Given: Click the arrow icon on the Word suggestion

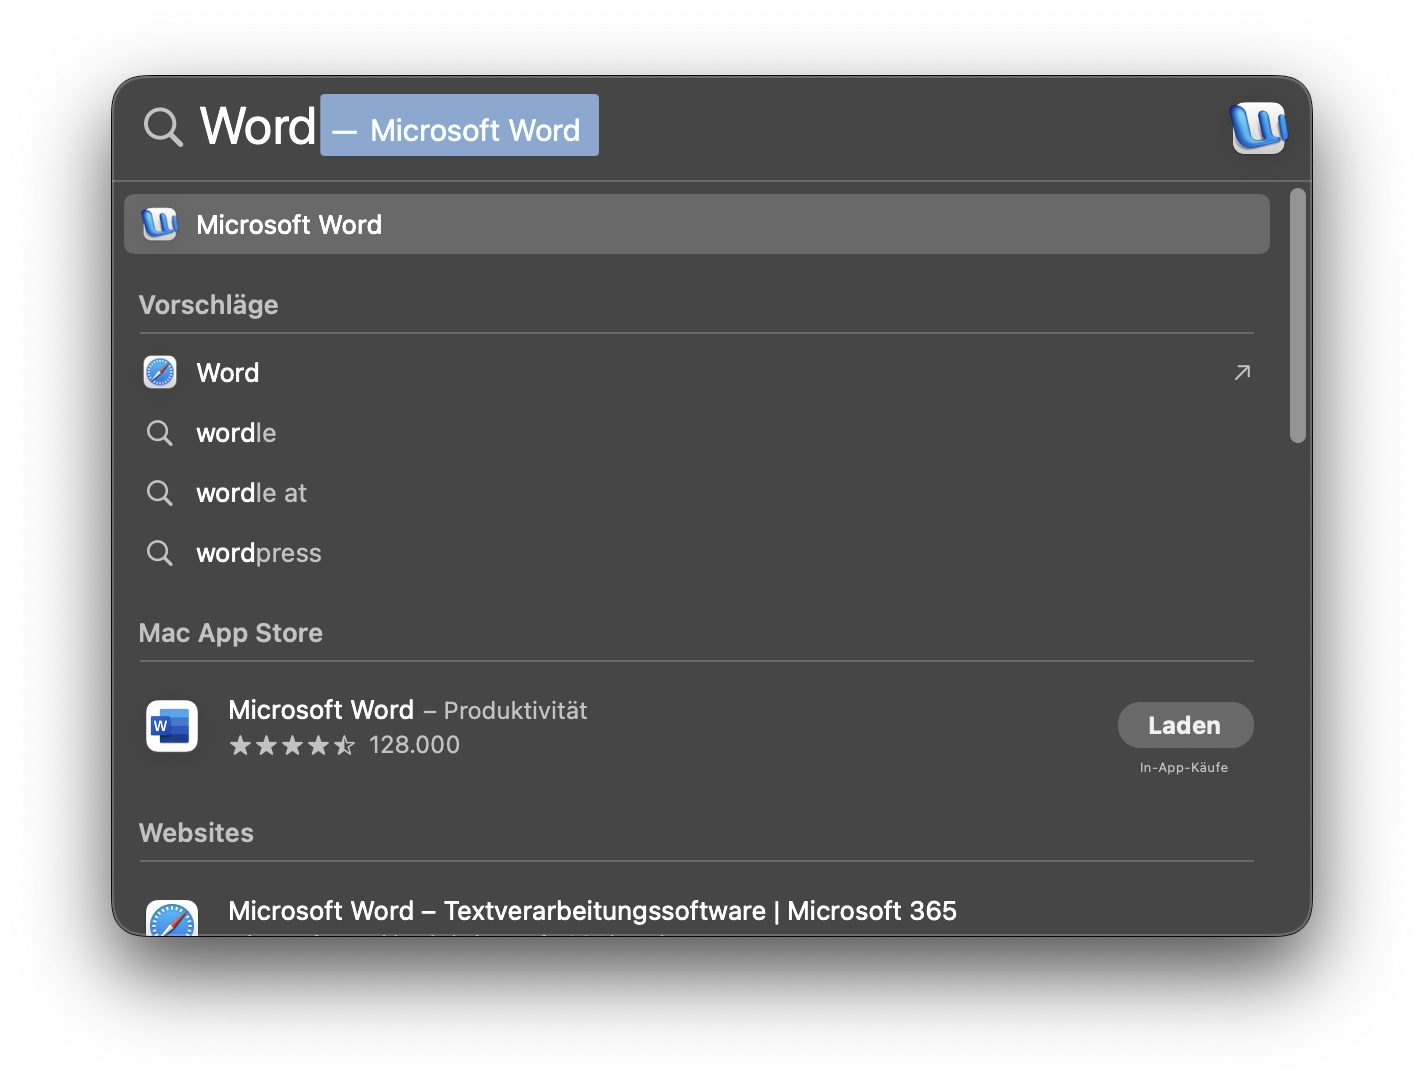Looking at the screenshot, I should click(x=1242, y=372).
